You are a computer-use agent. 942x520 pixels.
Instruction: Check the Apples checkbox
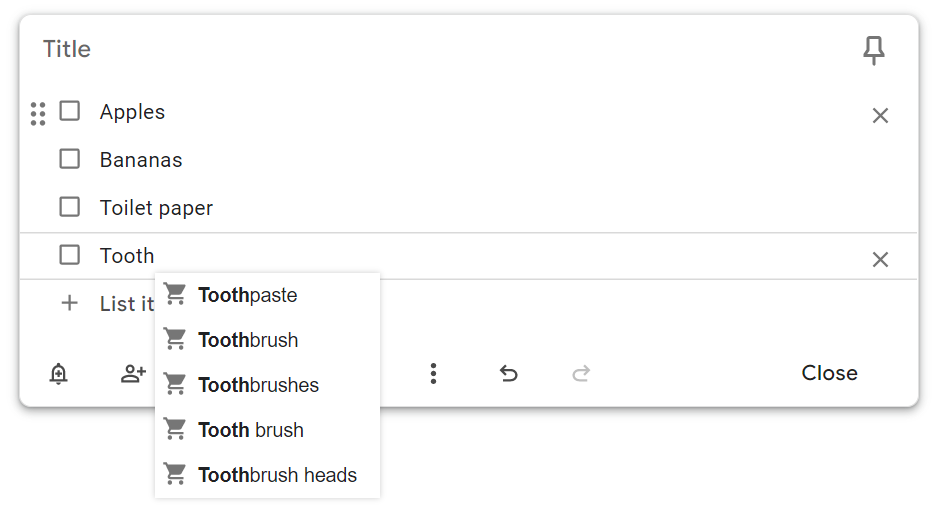tap(70, 111)
